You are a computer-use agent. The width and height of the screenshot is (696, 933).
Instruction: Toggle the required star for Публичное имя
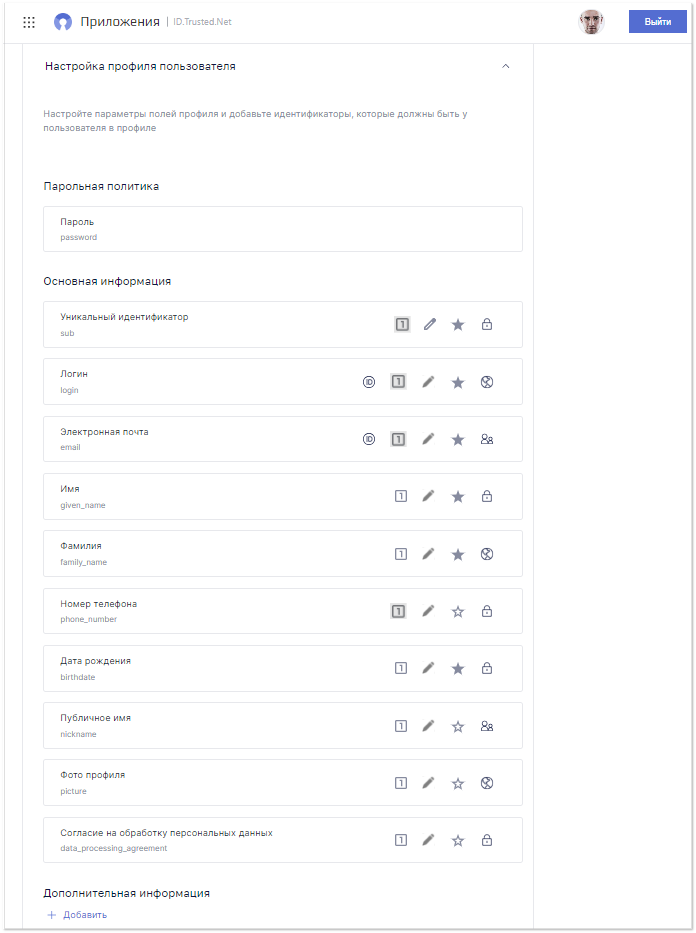(457, 726)
